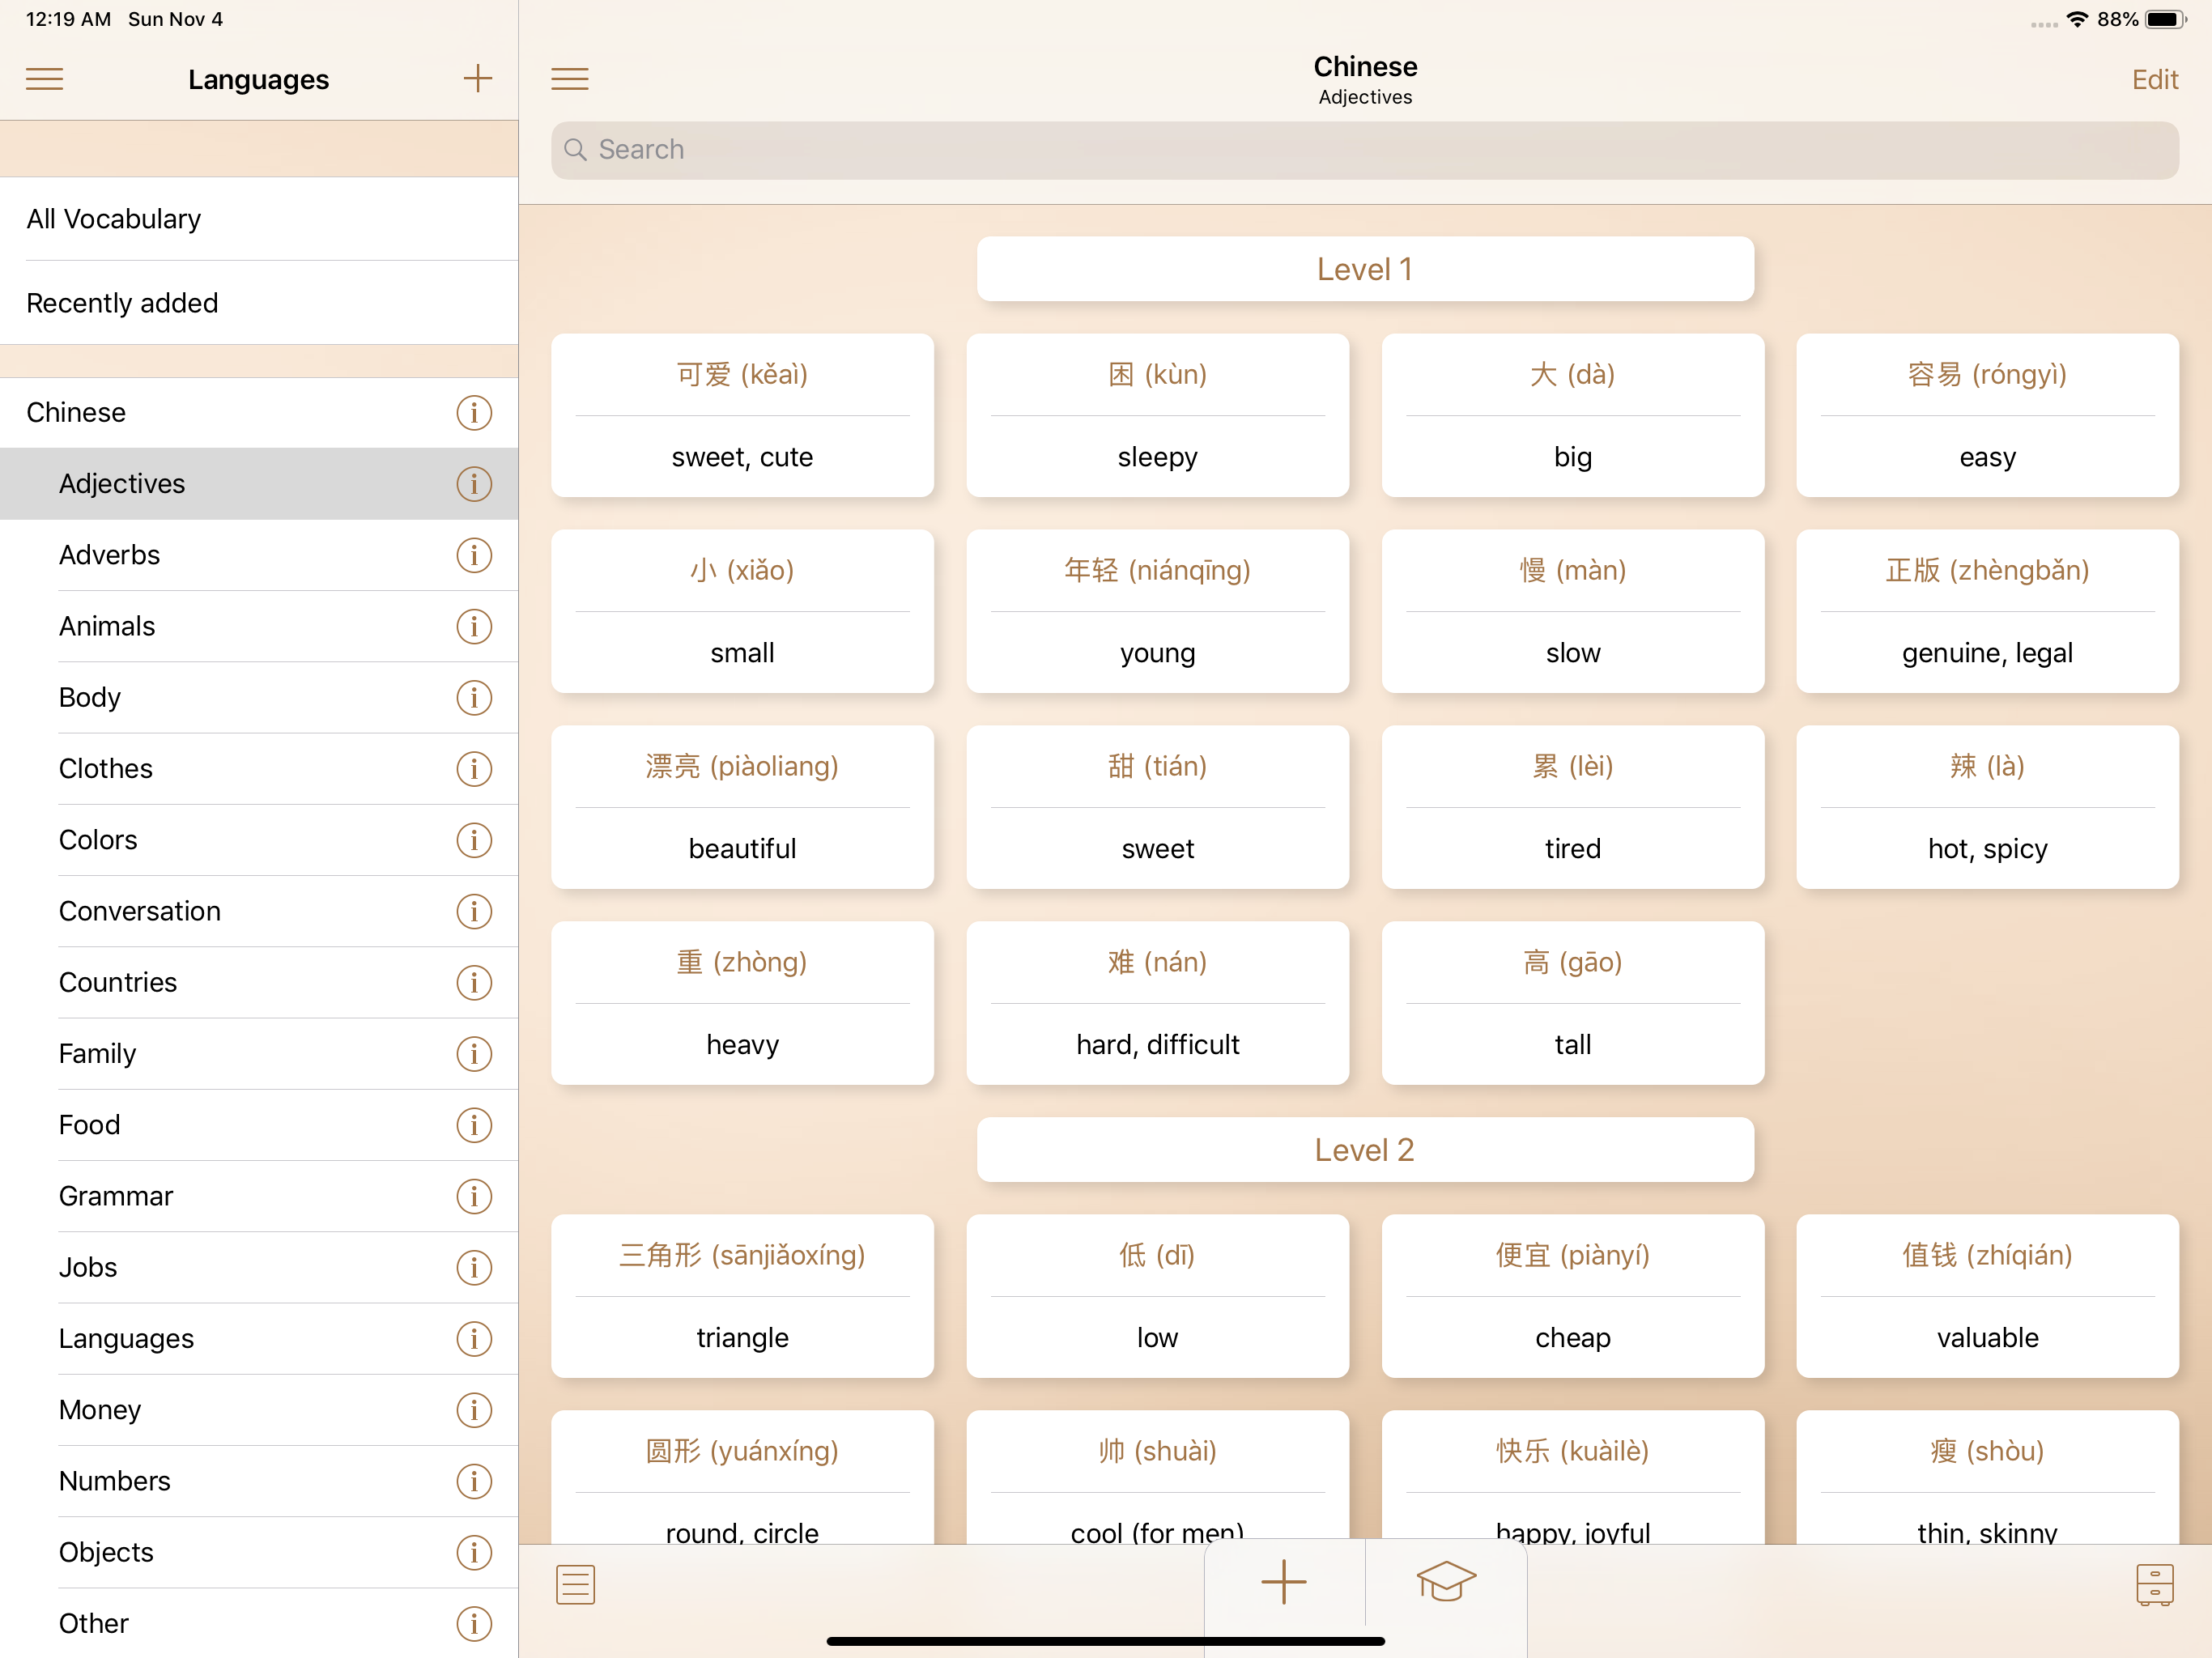The width and height of the screenshot is (2212, 1658).
Task: Show info for Animals category
Action: pyautogui.click(x=474, y=626)
